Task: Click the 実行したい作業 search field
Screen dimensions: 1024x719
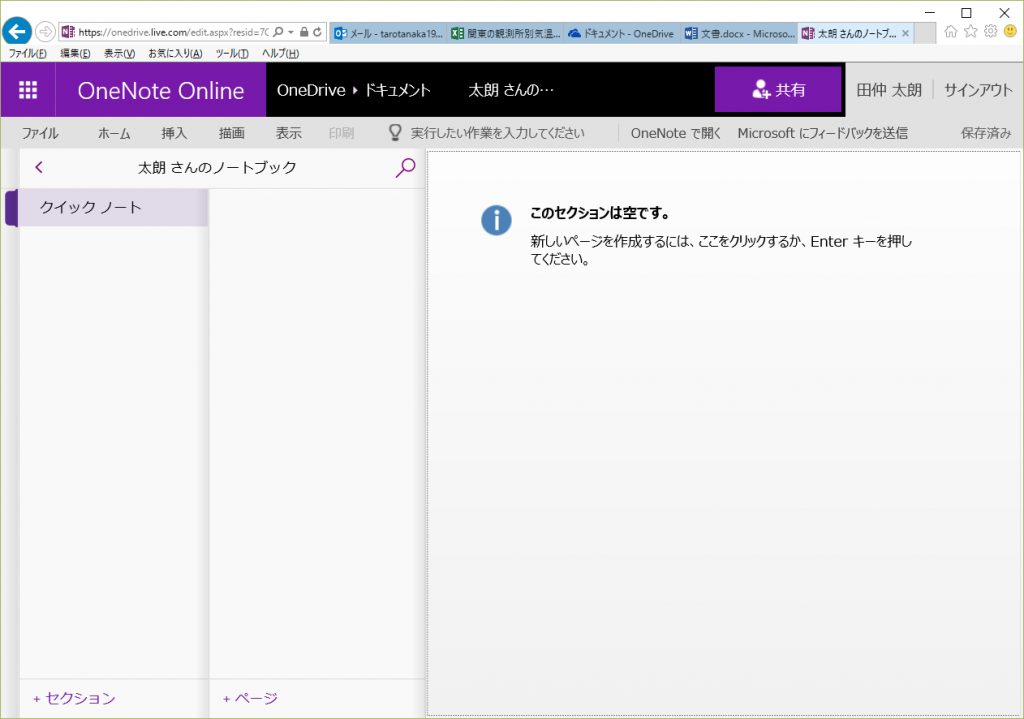Action: coord(497,133)
